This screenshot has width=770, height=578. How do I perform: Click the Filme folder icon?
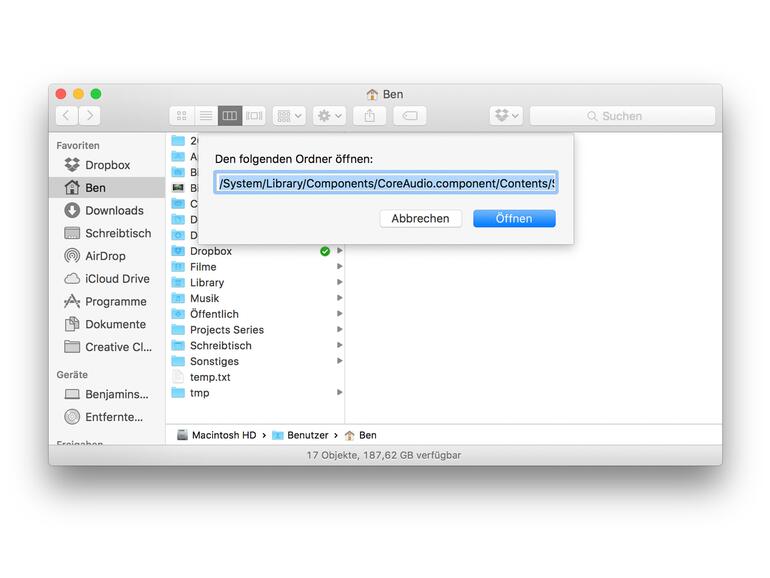pos(178,267)
